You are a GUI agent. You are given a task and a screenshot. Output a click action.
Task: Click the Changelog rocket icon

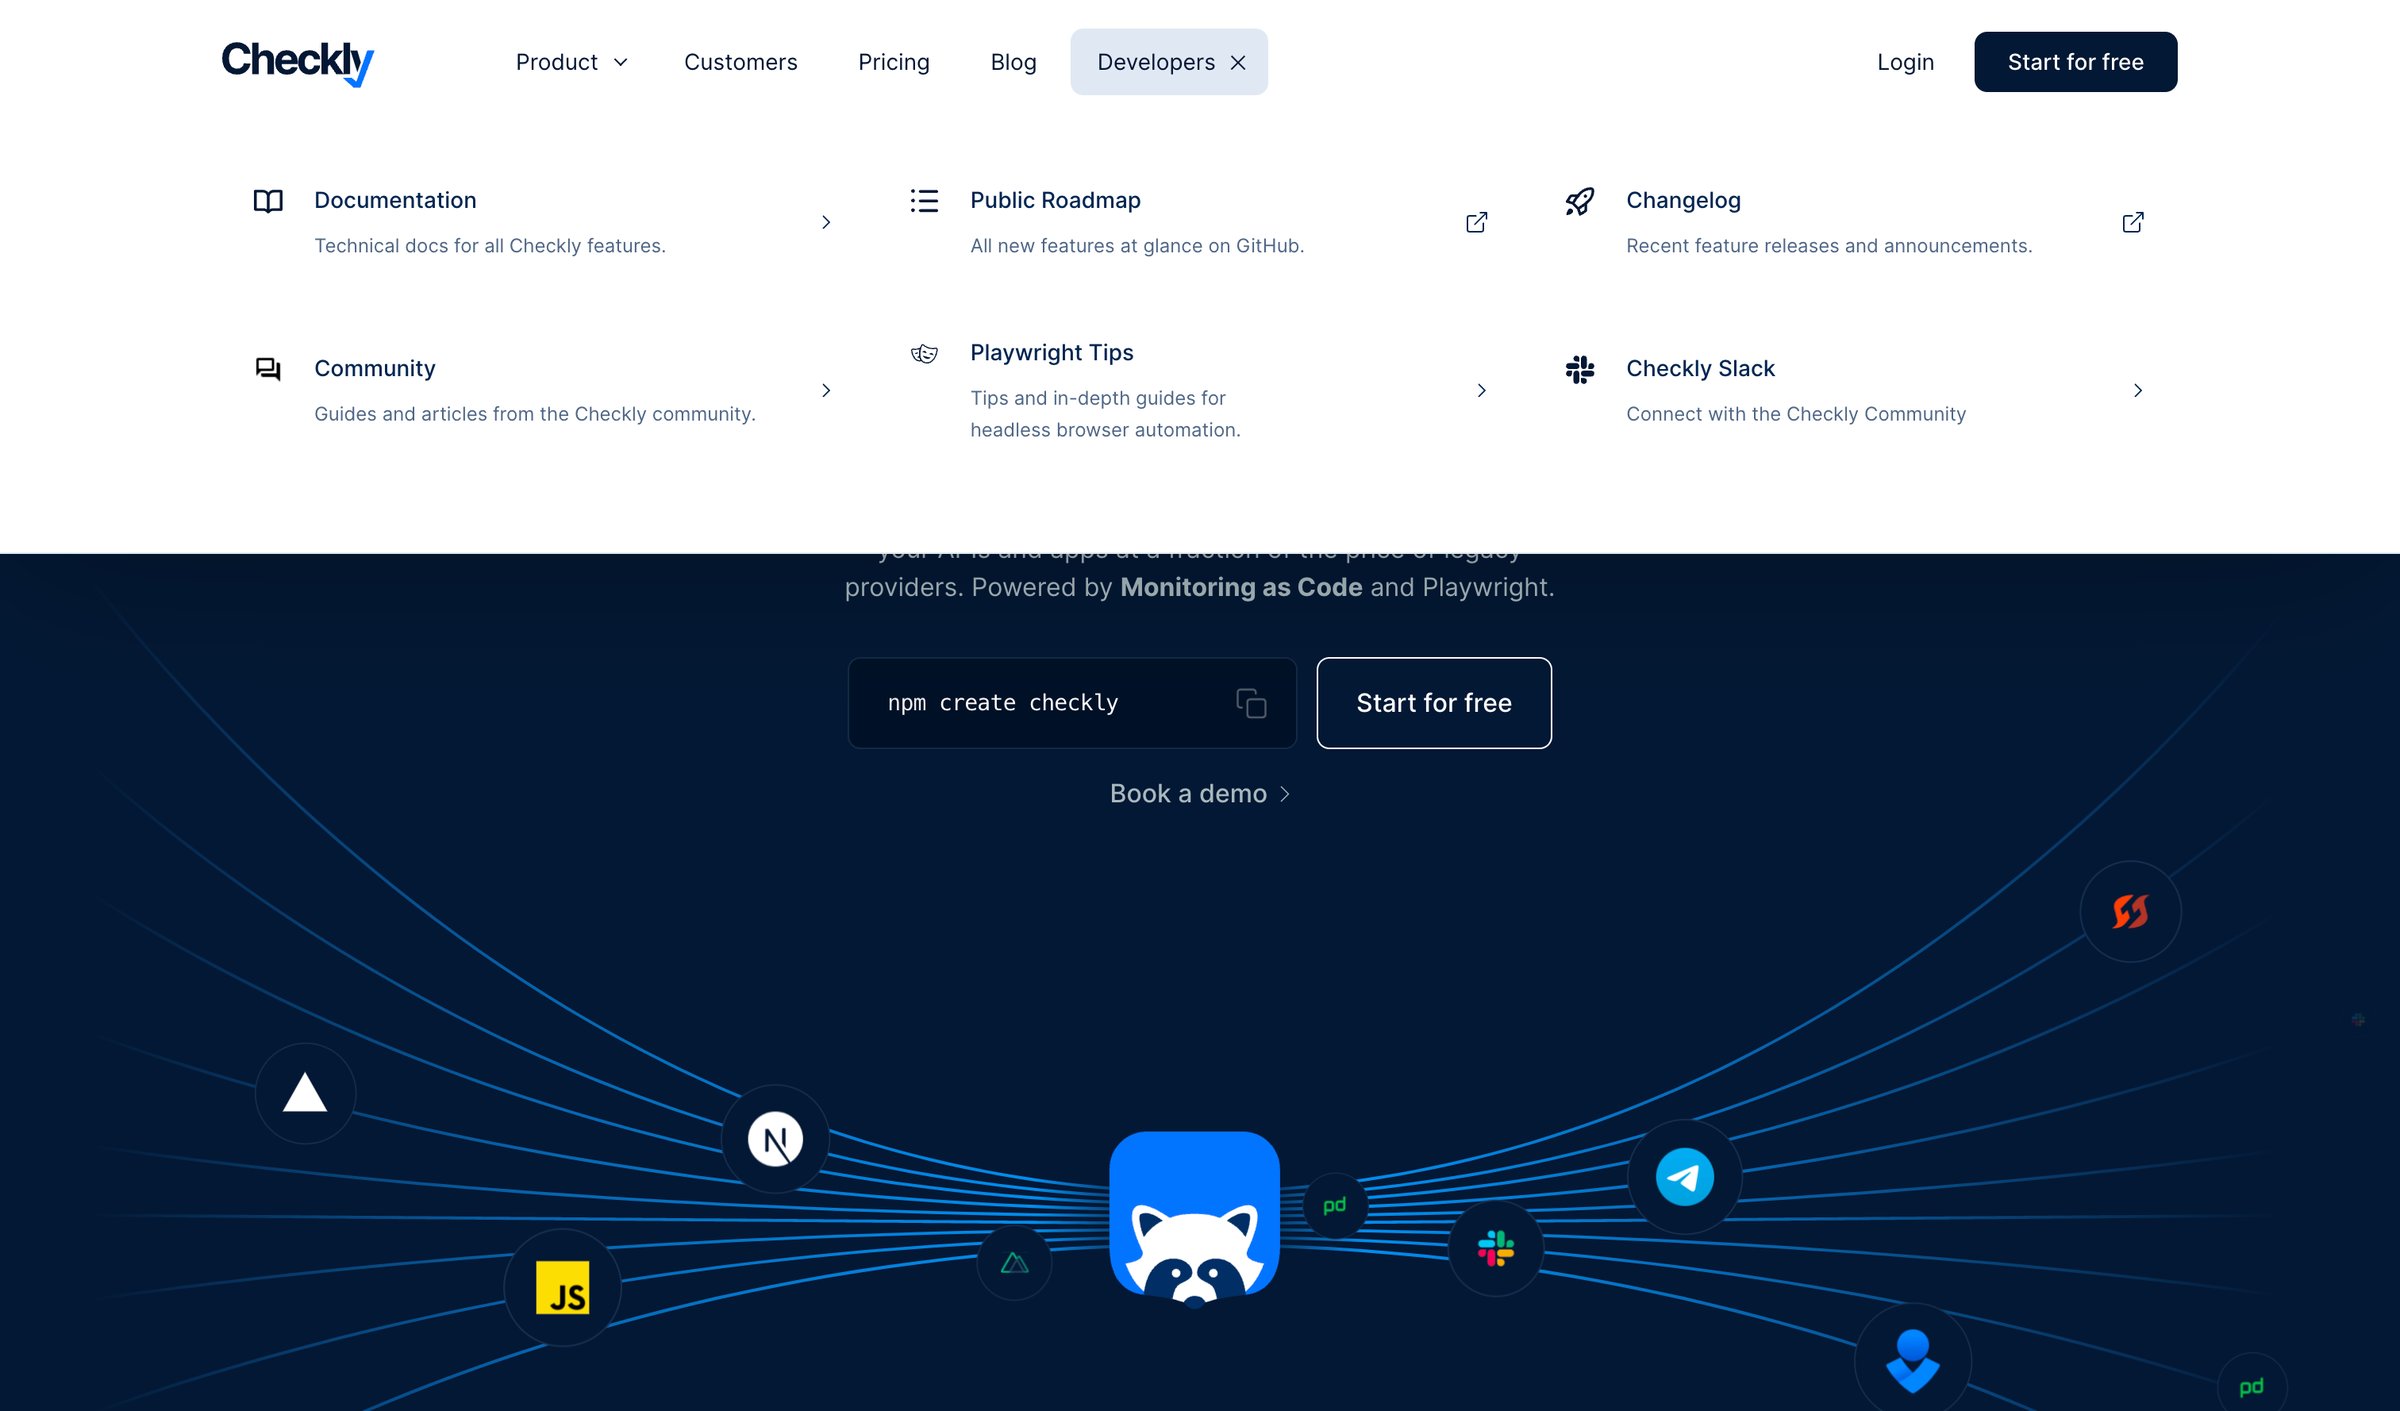pyautogui.click(x=1580, y=201)
